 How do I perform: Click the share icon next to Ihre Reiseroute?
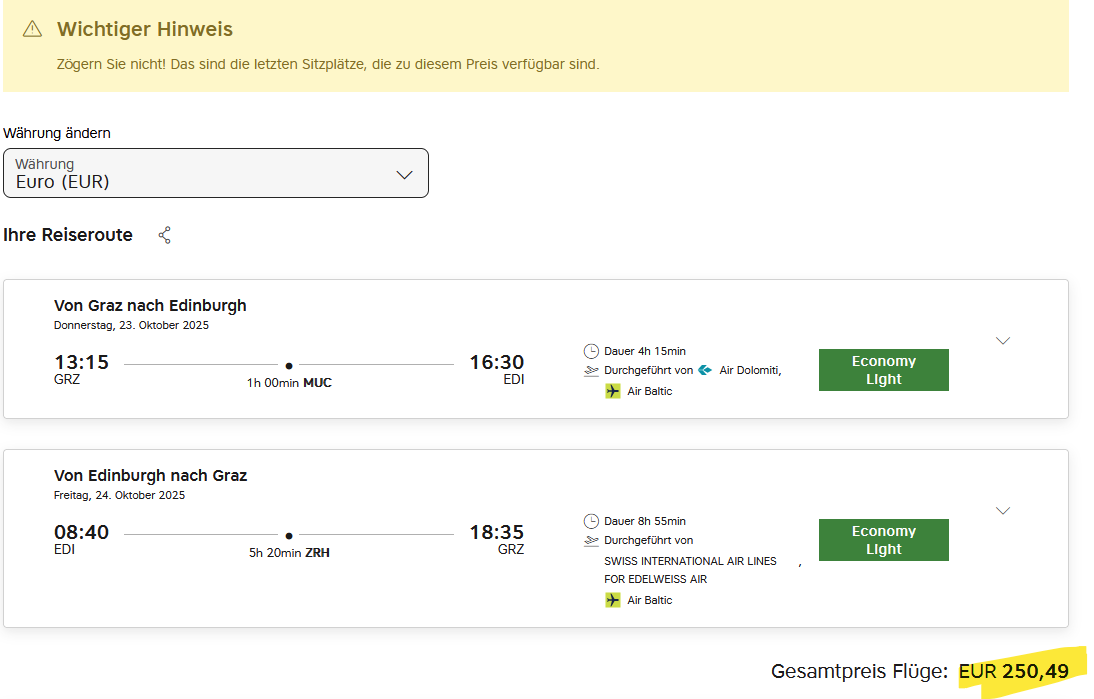(x=165, y=235)
